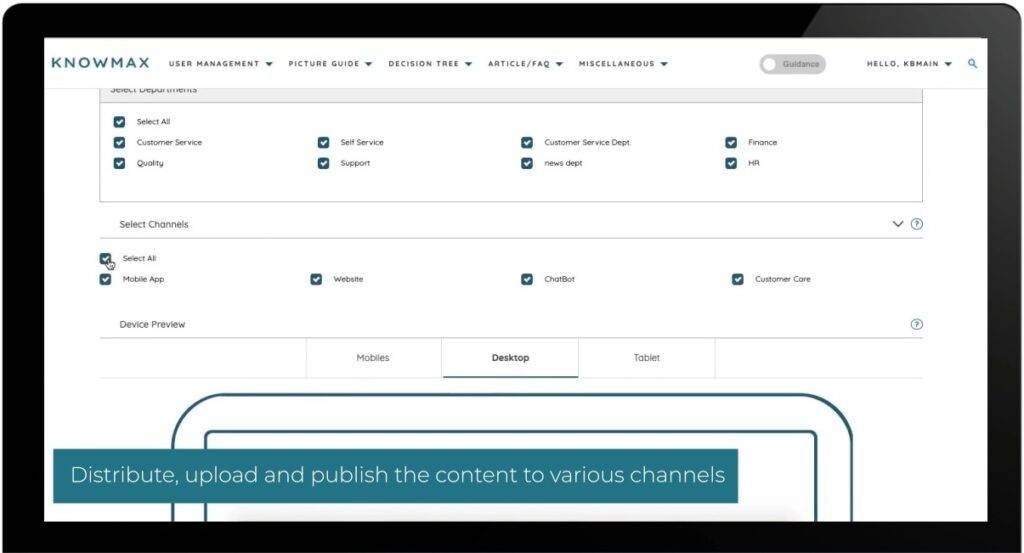1024x553 pixels.
Task: Uncheck news dept checkbox
Action: 527,163
